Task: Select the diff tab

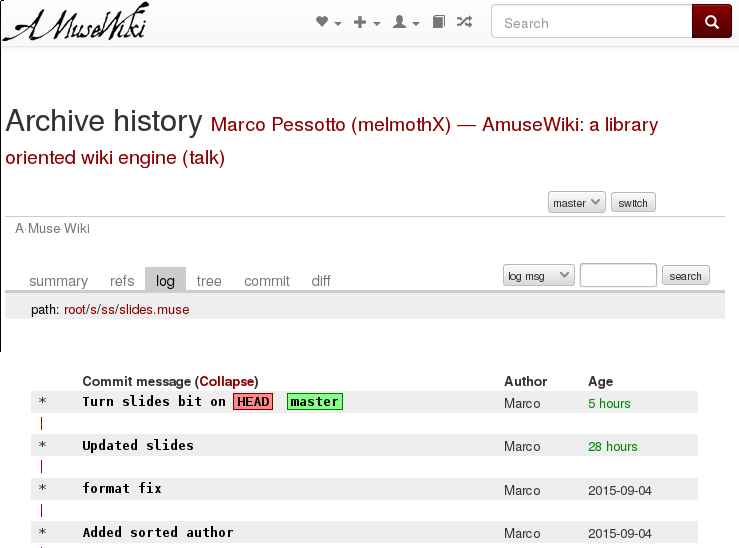Action: point(321,281)
